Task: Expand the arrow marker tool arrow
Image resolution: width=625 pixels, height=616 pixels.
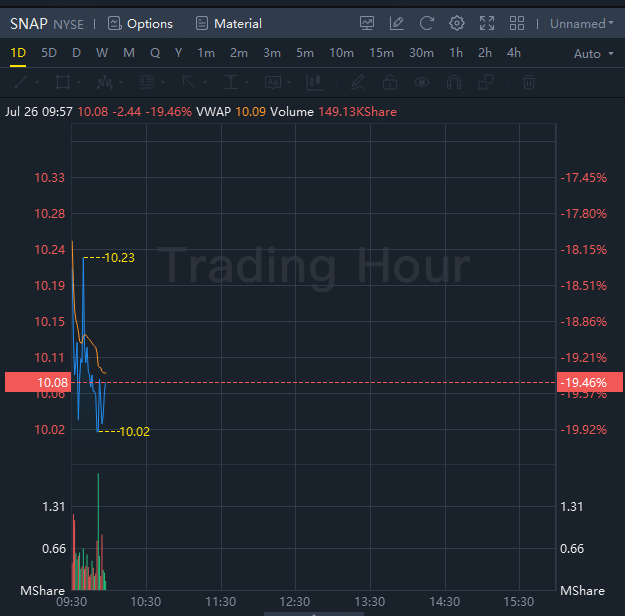Action: pos(205,83)
